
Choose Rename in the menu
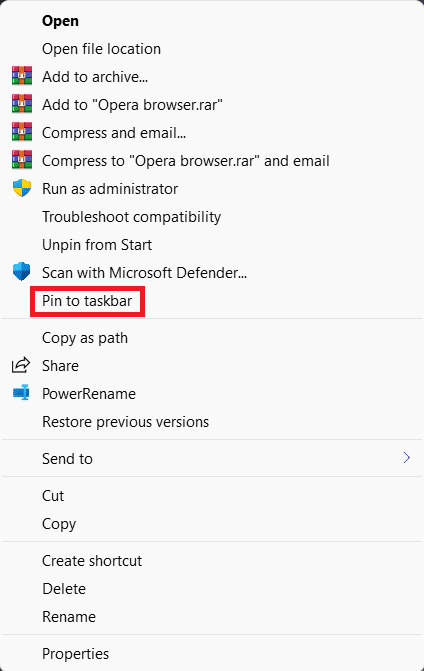[x=69, y=617]
